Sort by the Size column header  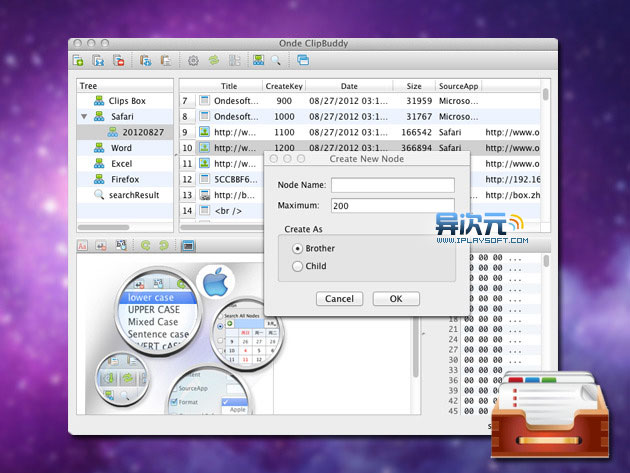click(414, 86)
